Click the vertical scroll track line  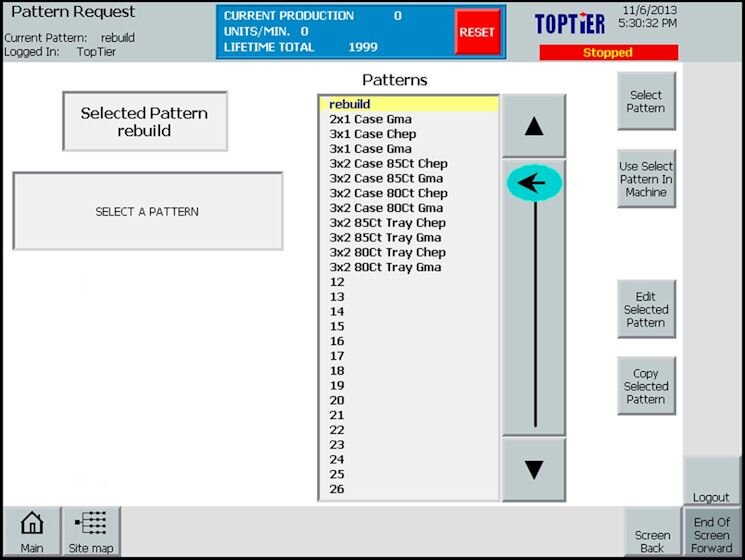[x=535, y=320]
